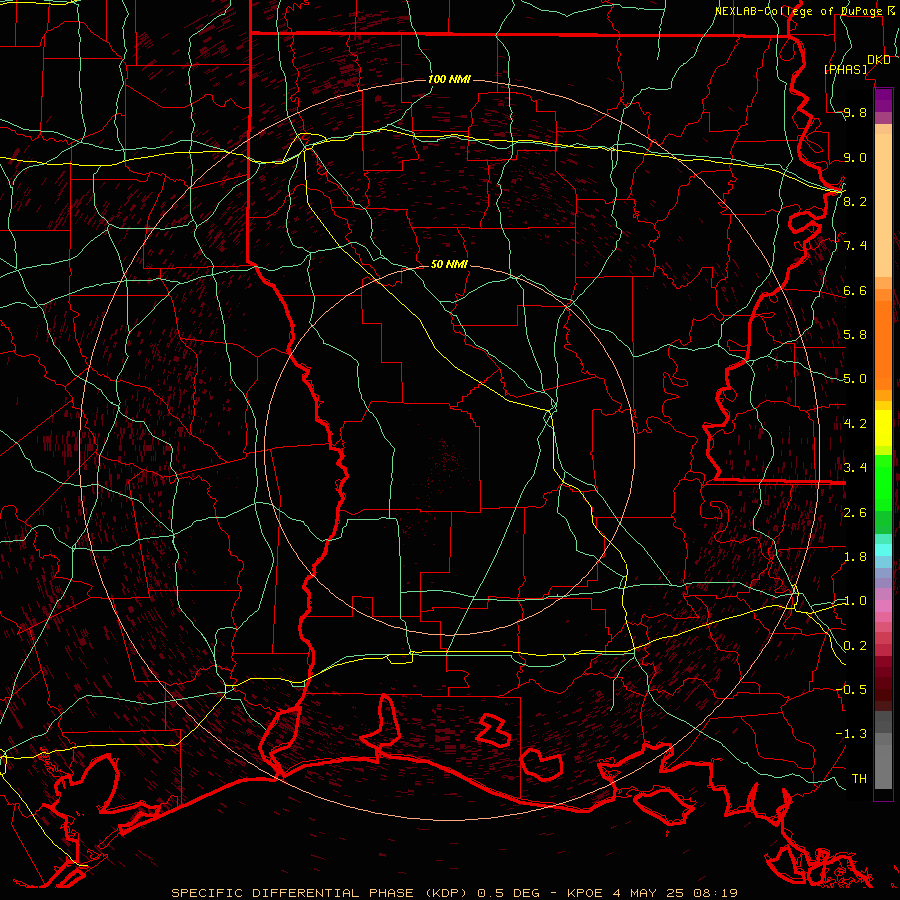This screenshot has width=900, height=900.
Task: Click the 7.4 legend value label
Action: (855, 246)
